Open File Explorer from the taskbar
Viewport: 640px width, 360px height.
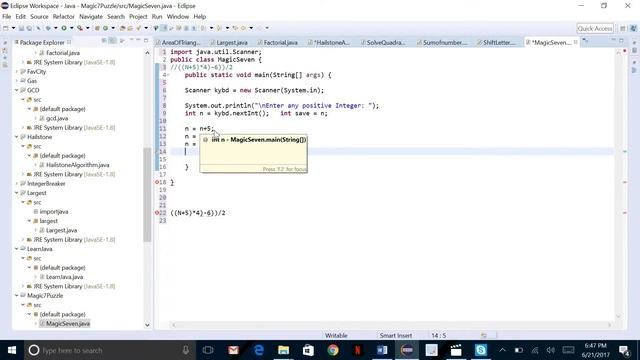click(x=283, y=350)
